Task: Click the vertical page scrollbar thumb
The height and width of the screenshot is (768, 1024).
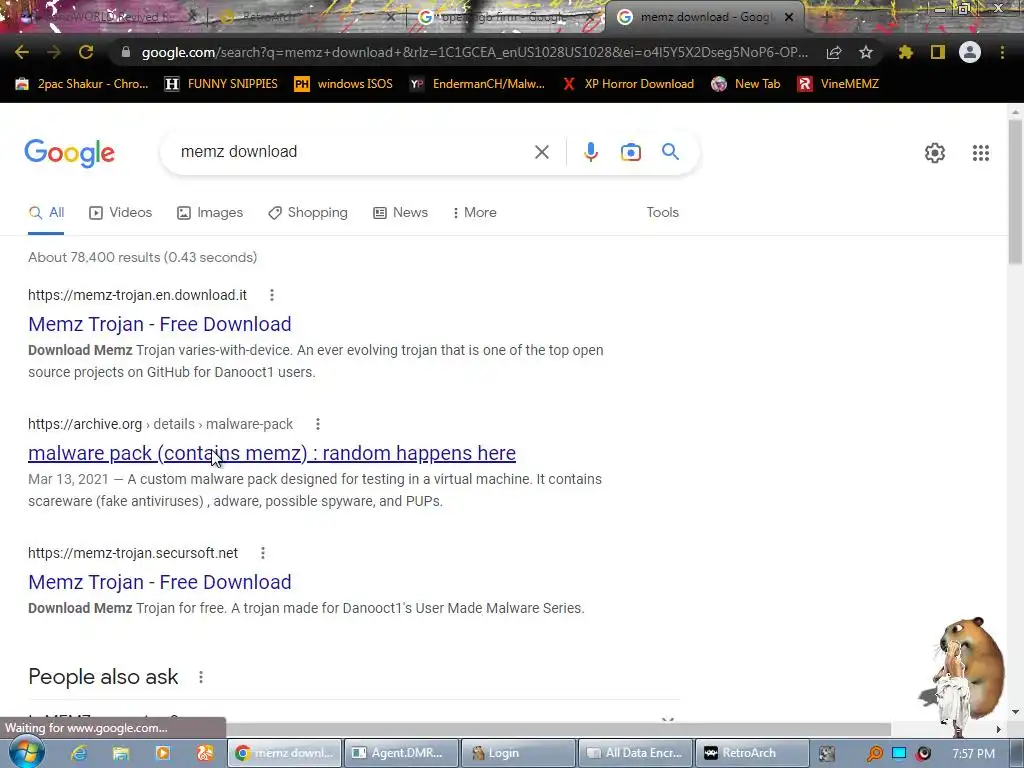Action: [1015, 191]
